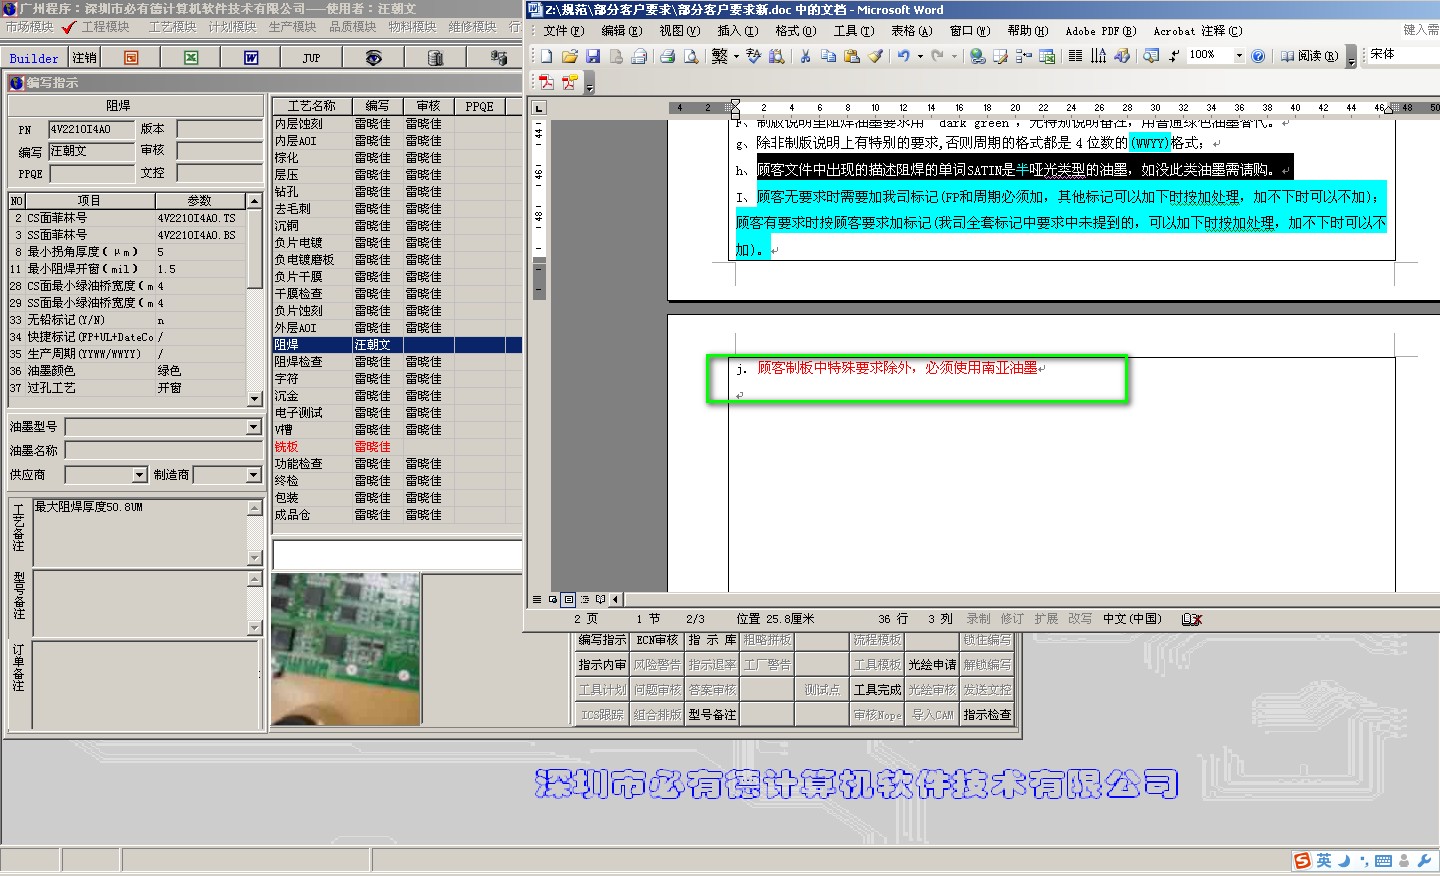
Task: Click the New Blank Document icon in Word
Action: coord(546,56)
